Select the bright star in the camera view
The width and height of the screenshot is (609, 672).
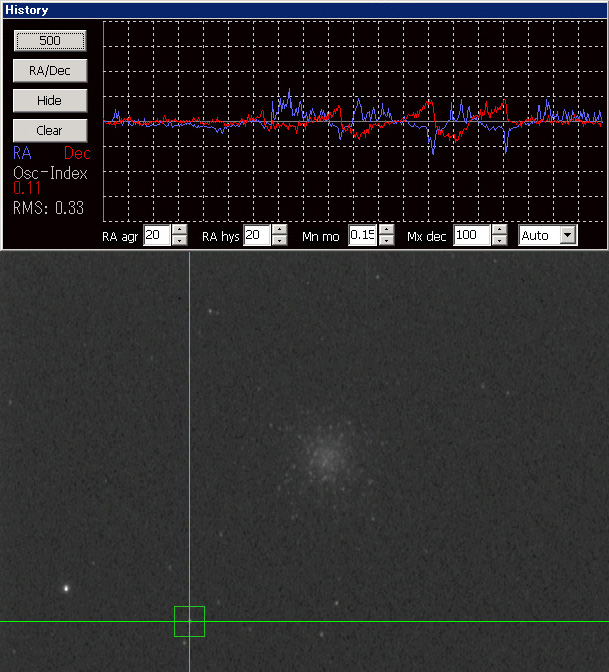66,588
